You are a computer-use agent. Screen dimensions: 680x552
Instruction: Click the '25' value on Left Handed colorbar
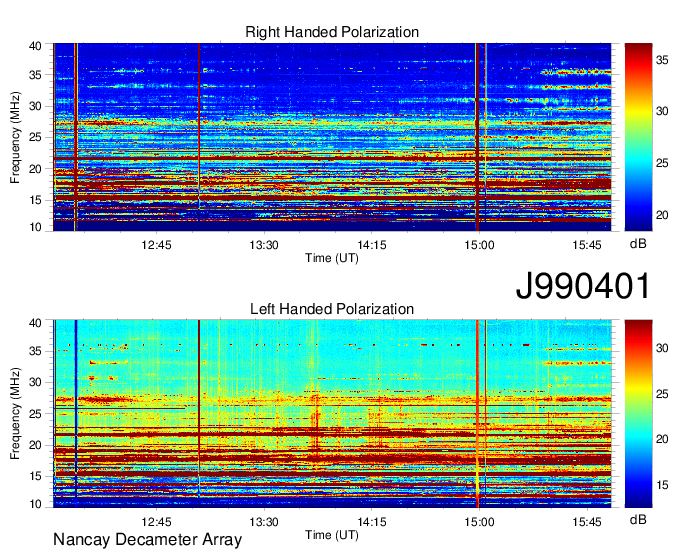tap(662, 394)
